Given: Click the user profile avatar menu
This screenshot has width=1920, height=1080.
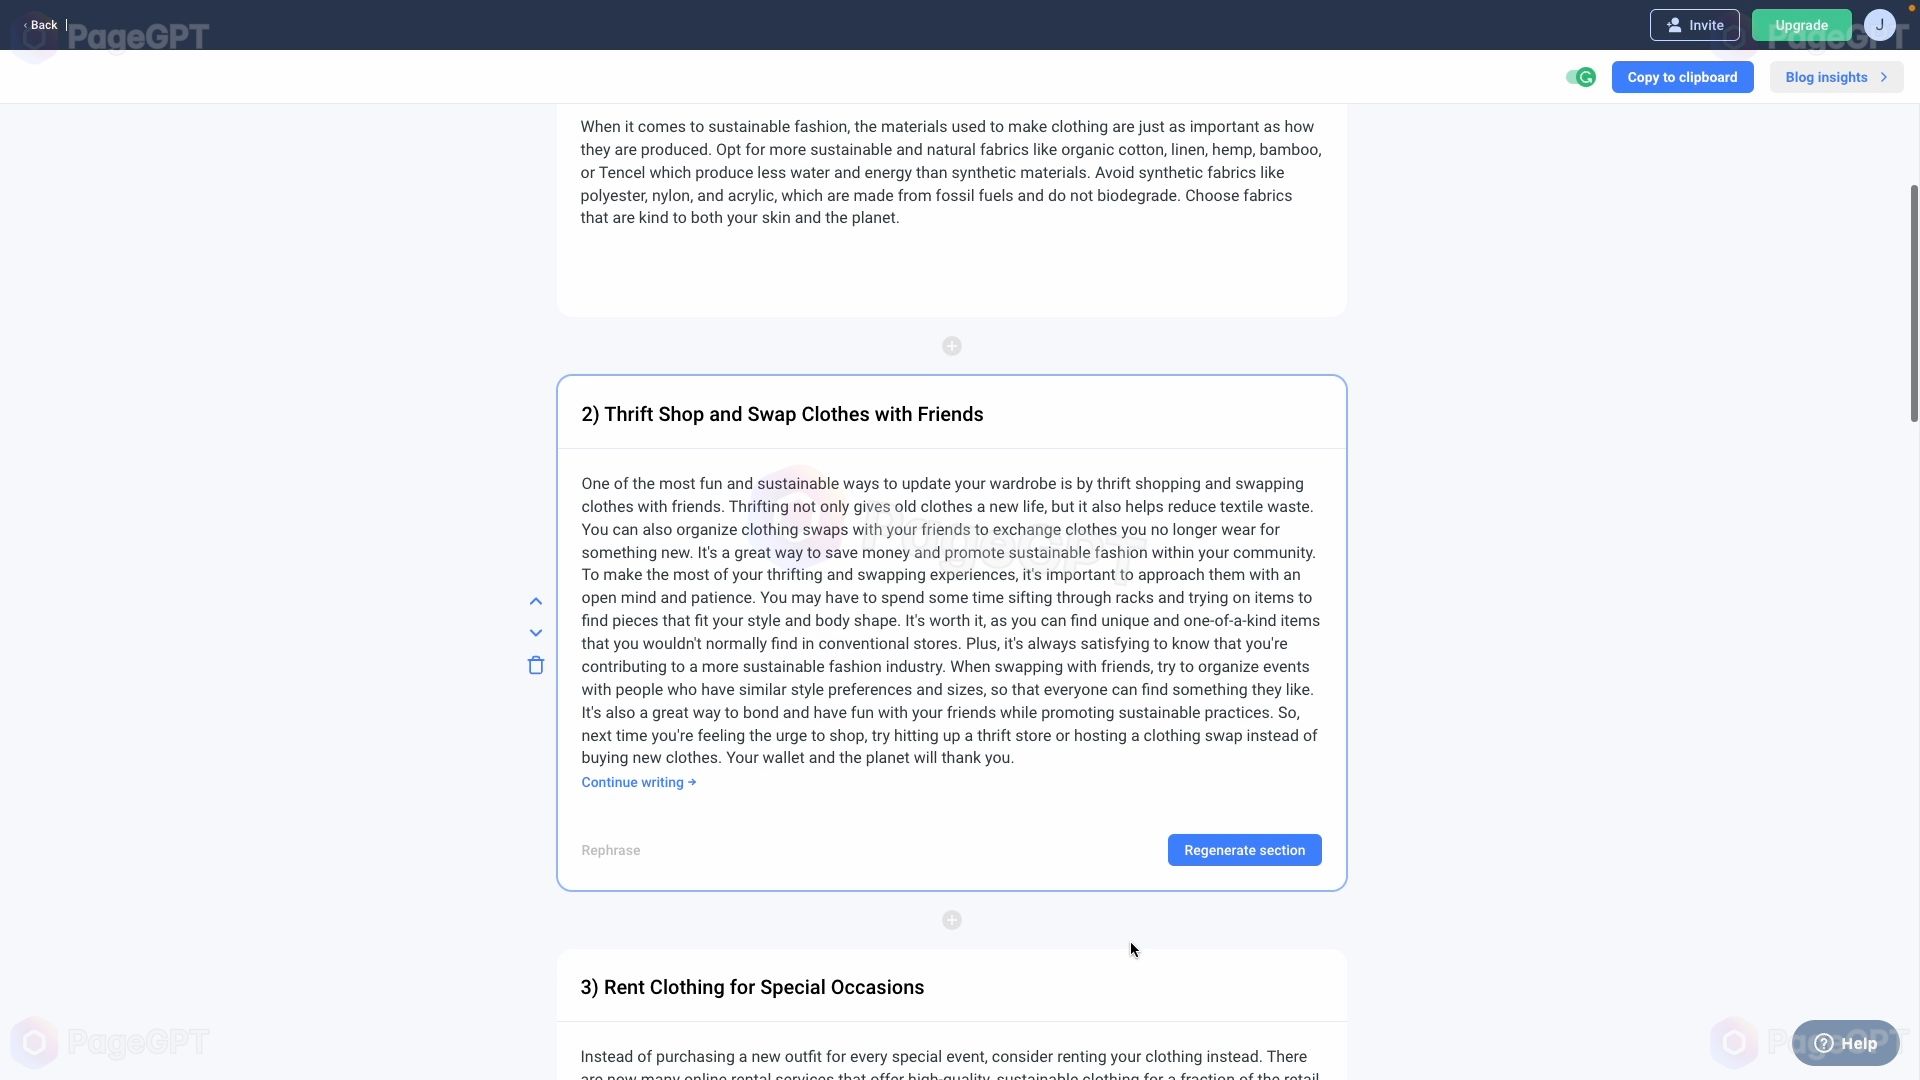Looking at the screenshot, I should pos(1882,24).
